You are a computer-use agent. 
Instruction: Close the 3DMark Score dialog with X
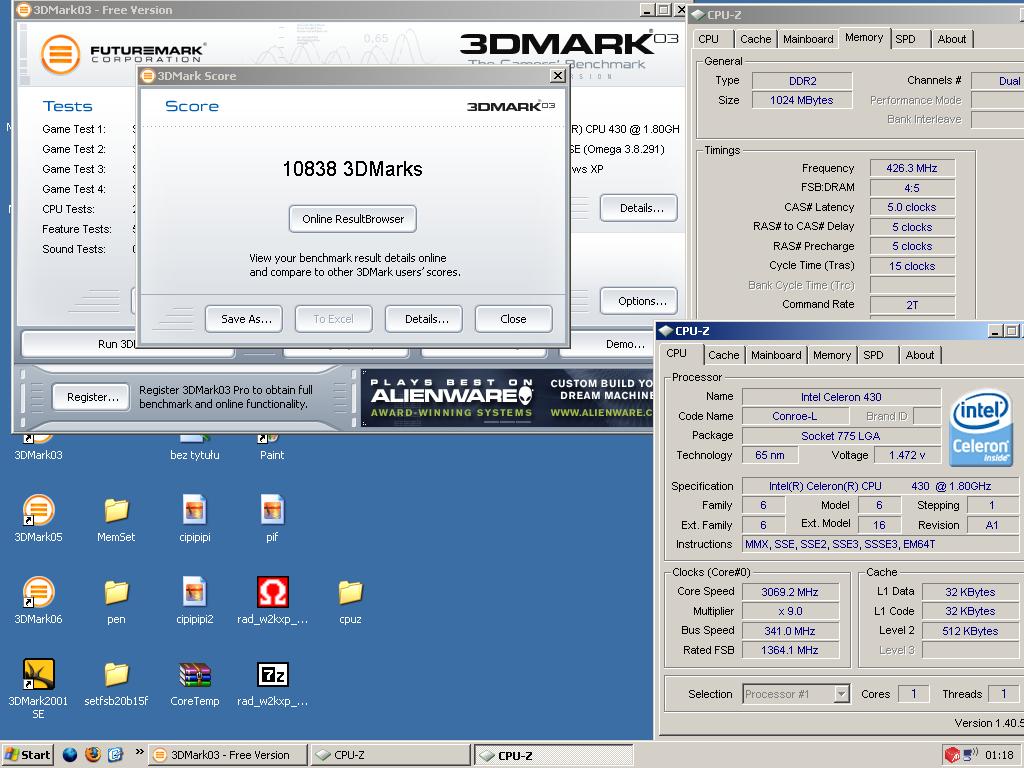(557, 76)
